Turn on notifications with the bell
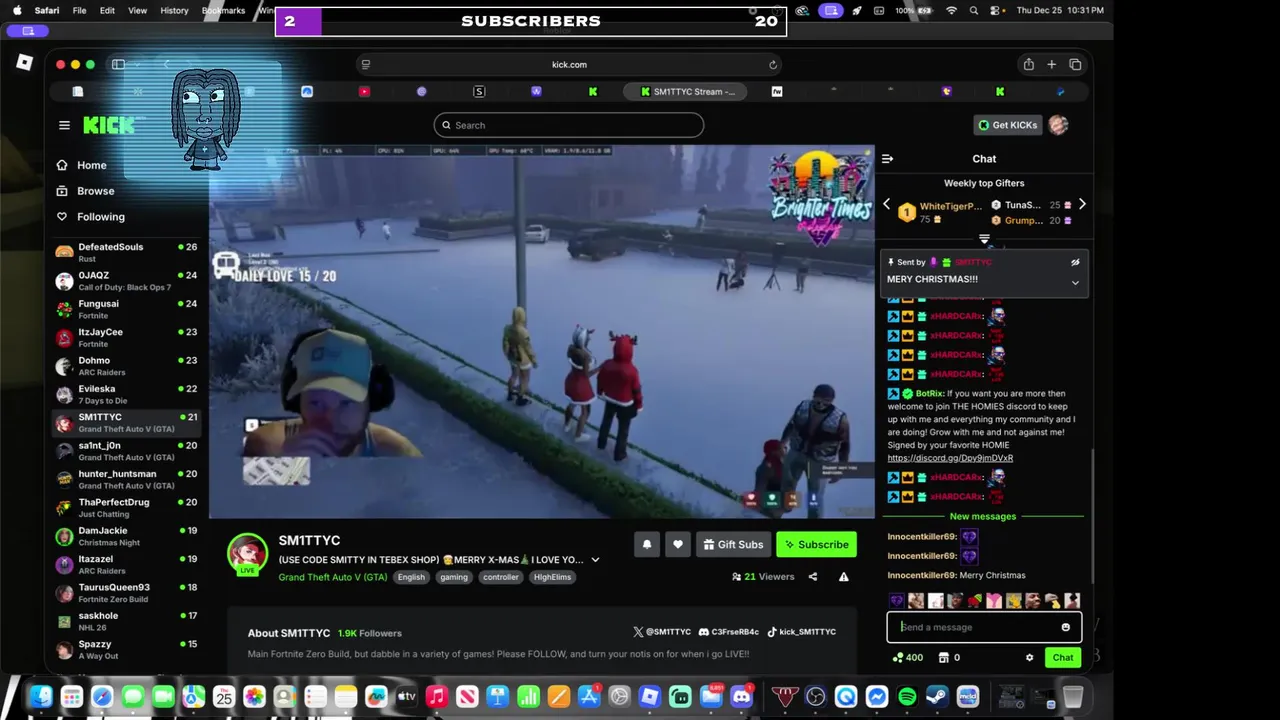This screenshot has height=720, width=1280. tap(647, 544)
